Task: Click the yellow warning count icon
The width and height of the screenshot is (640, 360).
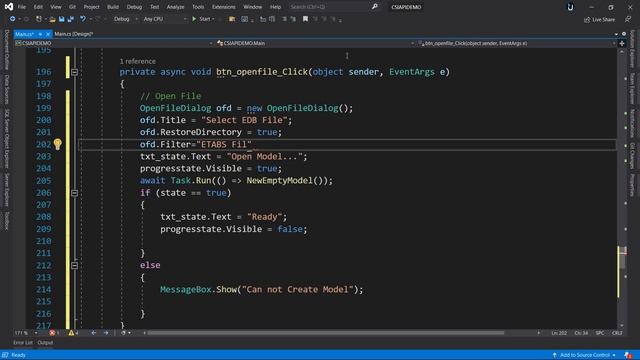Action: tap(71, 333)
